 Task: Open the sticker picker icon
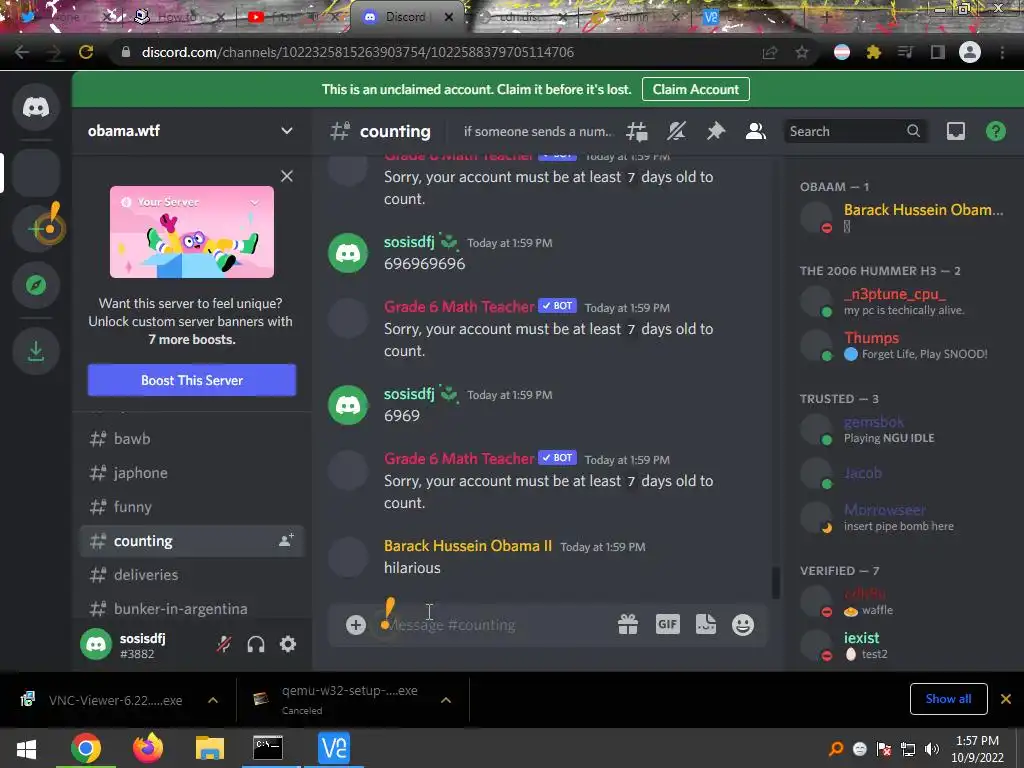(706, 625)
